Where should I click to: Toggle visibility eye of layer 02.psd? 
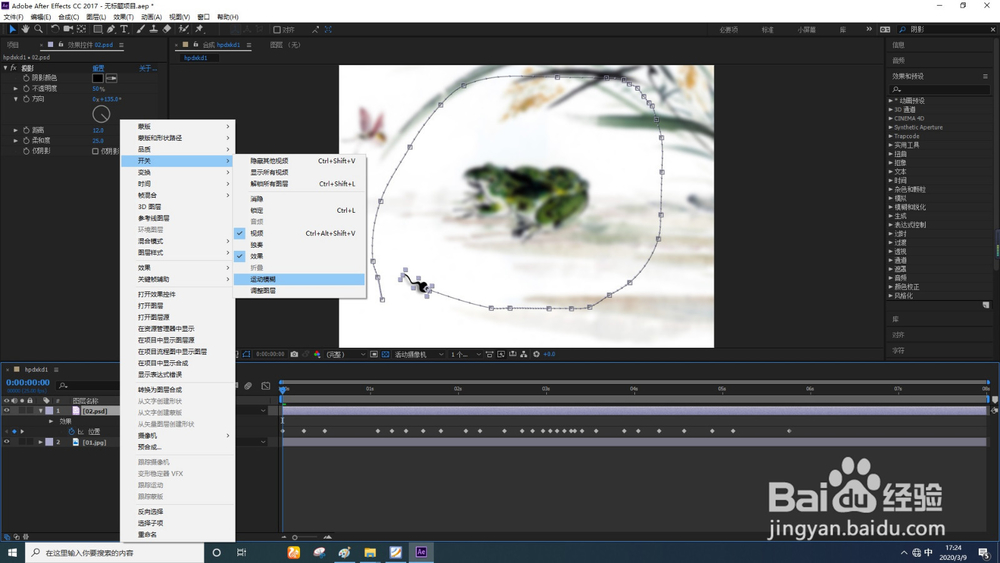[7, 411]
